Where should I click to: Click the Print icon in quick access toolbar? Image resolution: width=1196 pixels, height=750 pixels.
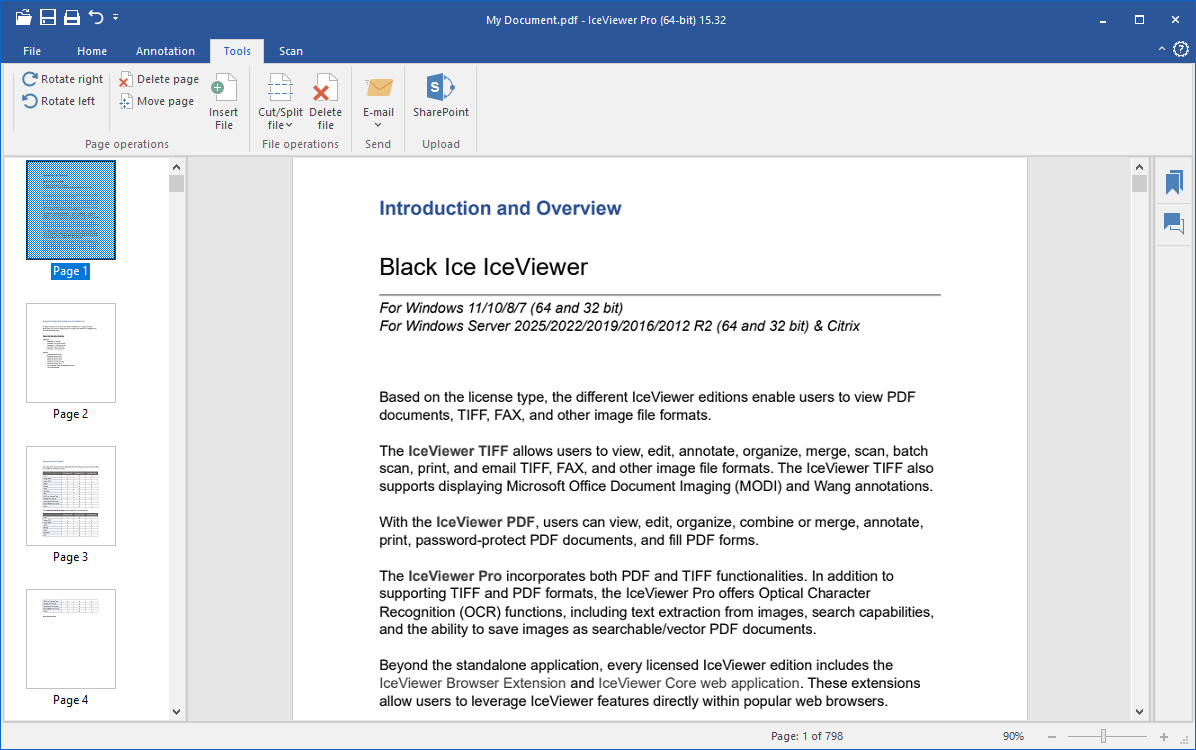[72, 17]
